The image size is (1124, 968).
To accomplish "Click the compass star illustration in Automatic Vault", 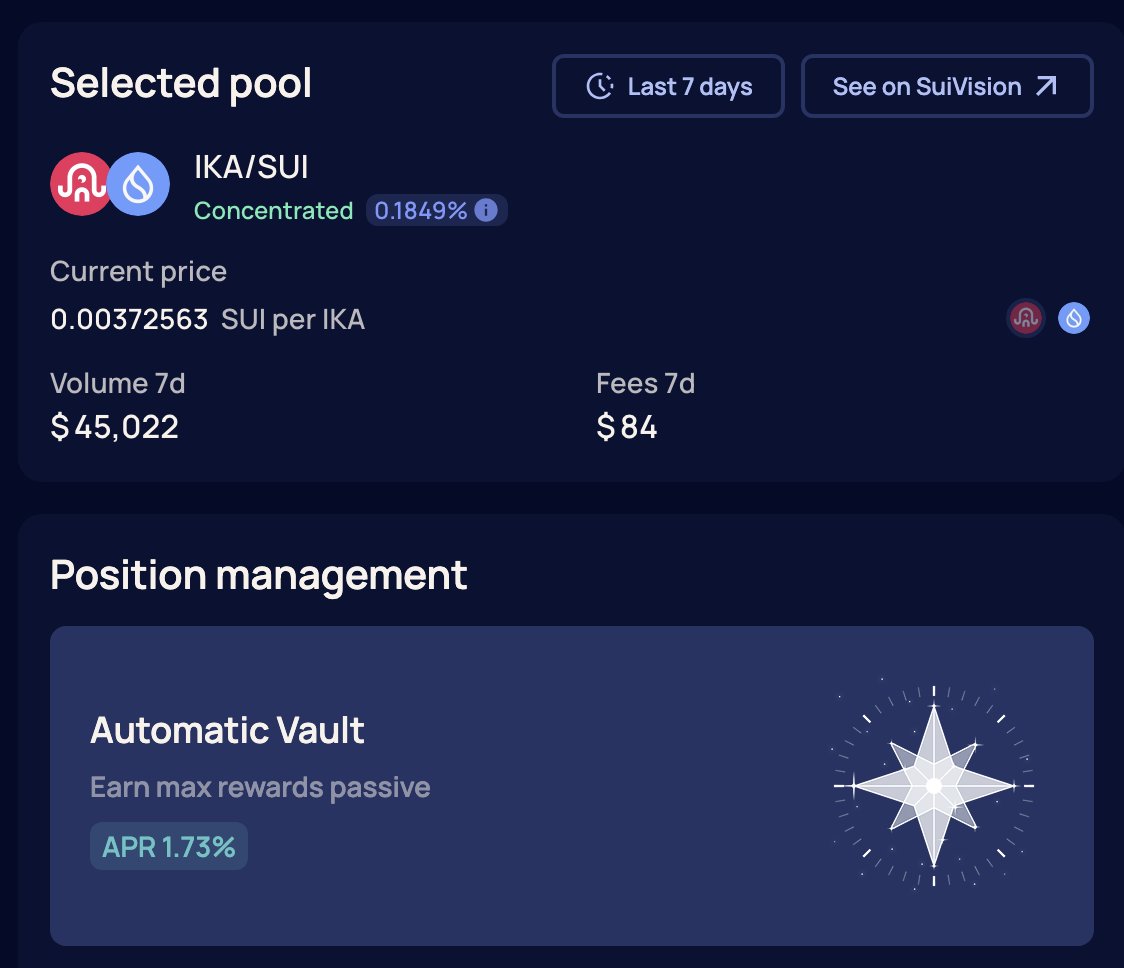I will tap(933, 786).
